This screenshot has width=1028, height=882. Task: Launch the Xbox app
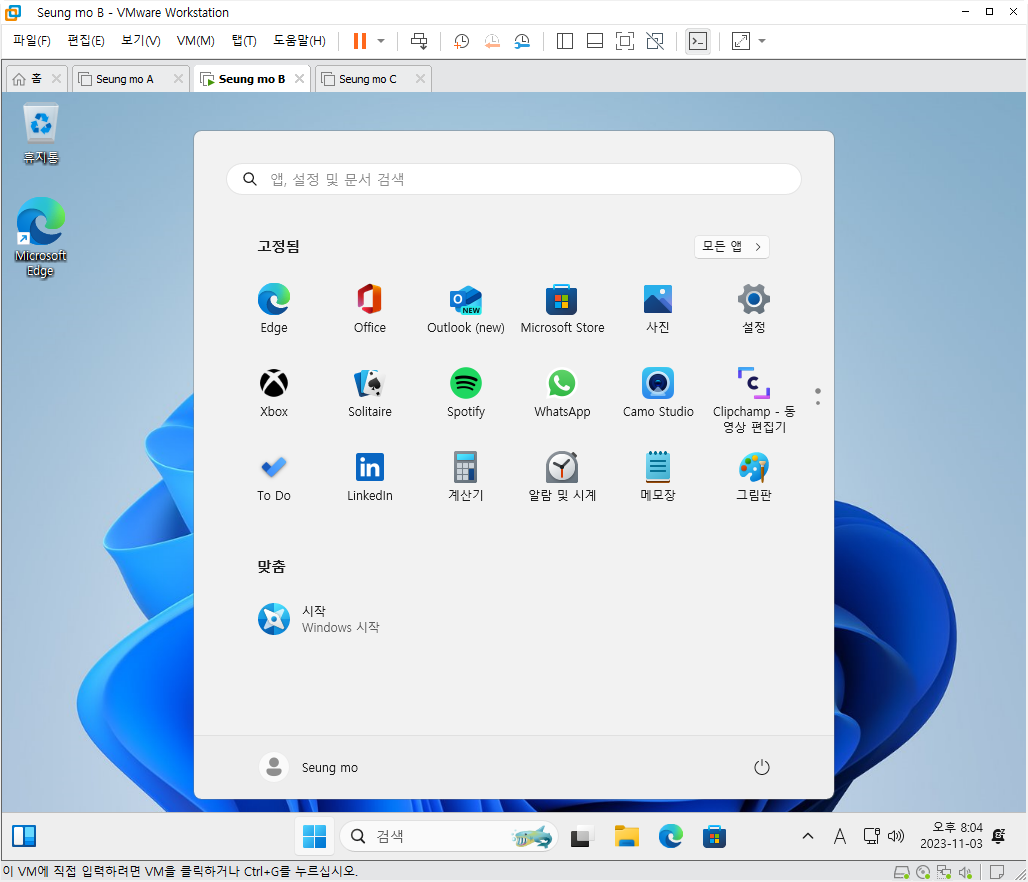(273, 392)
